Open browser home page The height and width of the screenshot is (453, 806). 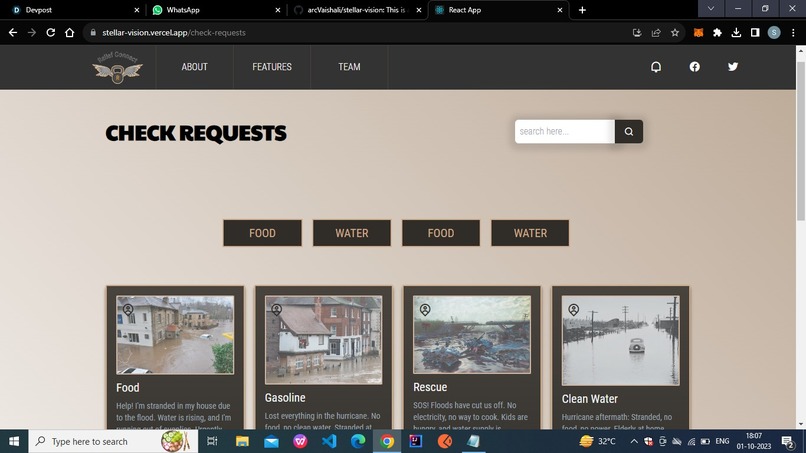69,32
